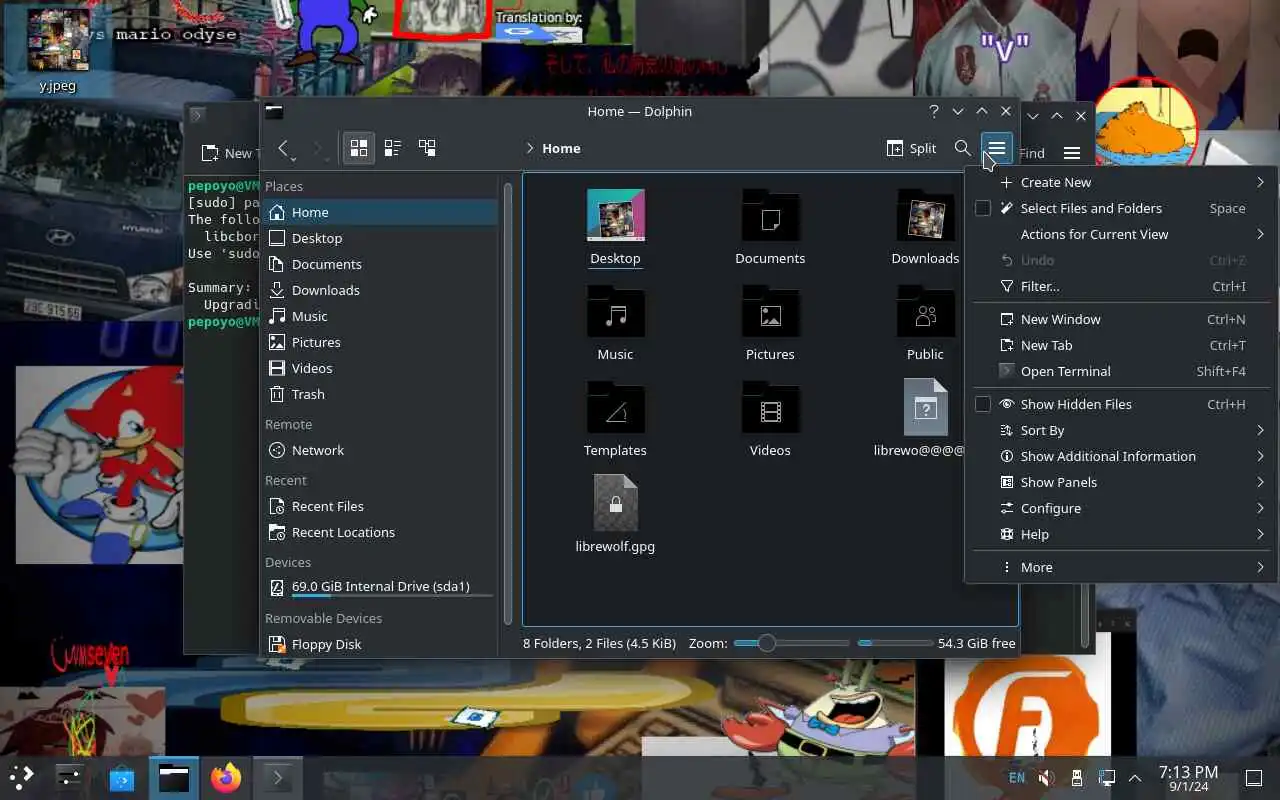Viewport: 1280px width, 800px height.
Task: Open Floppy Disk removable device
Action: point(380,644)
